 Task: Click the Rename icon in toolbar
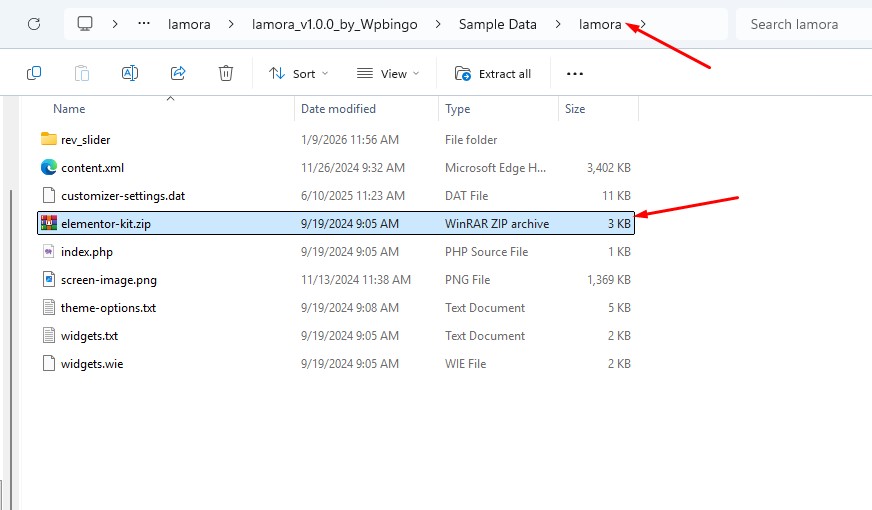click(x=130, y=73)
